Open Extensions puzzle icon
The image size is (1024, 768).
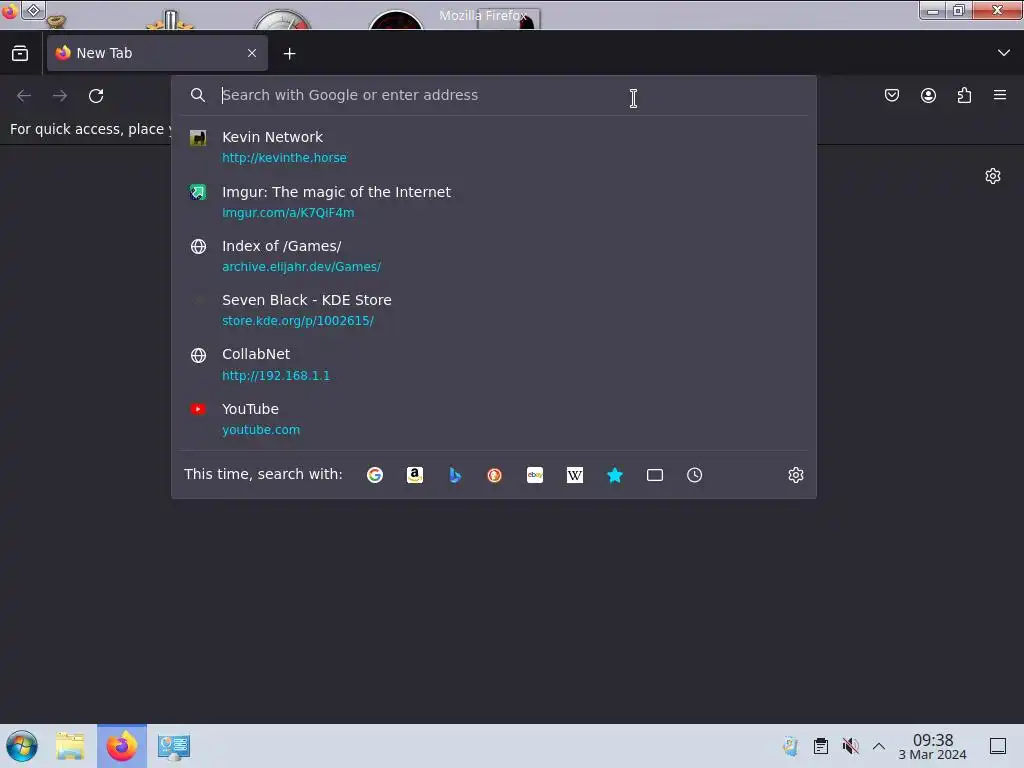(964, 95)
